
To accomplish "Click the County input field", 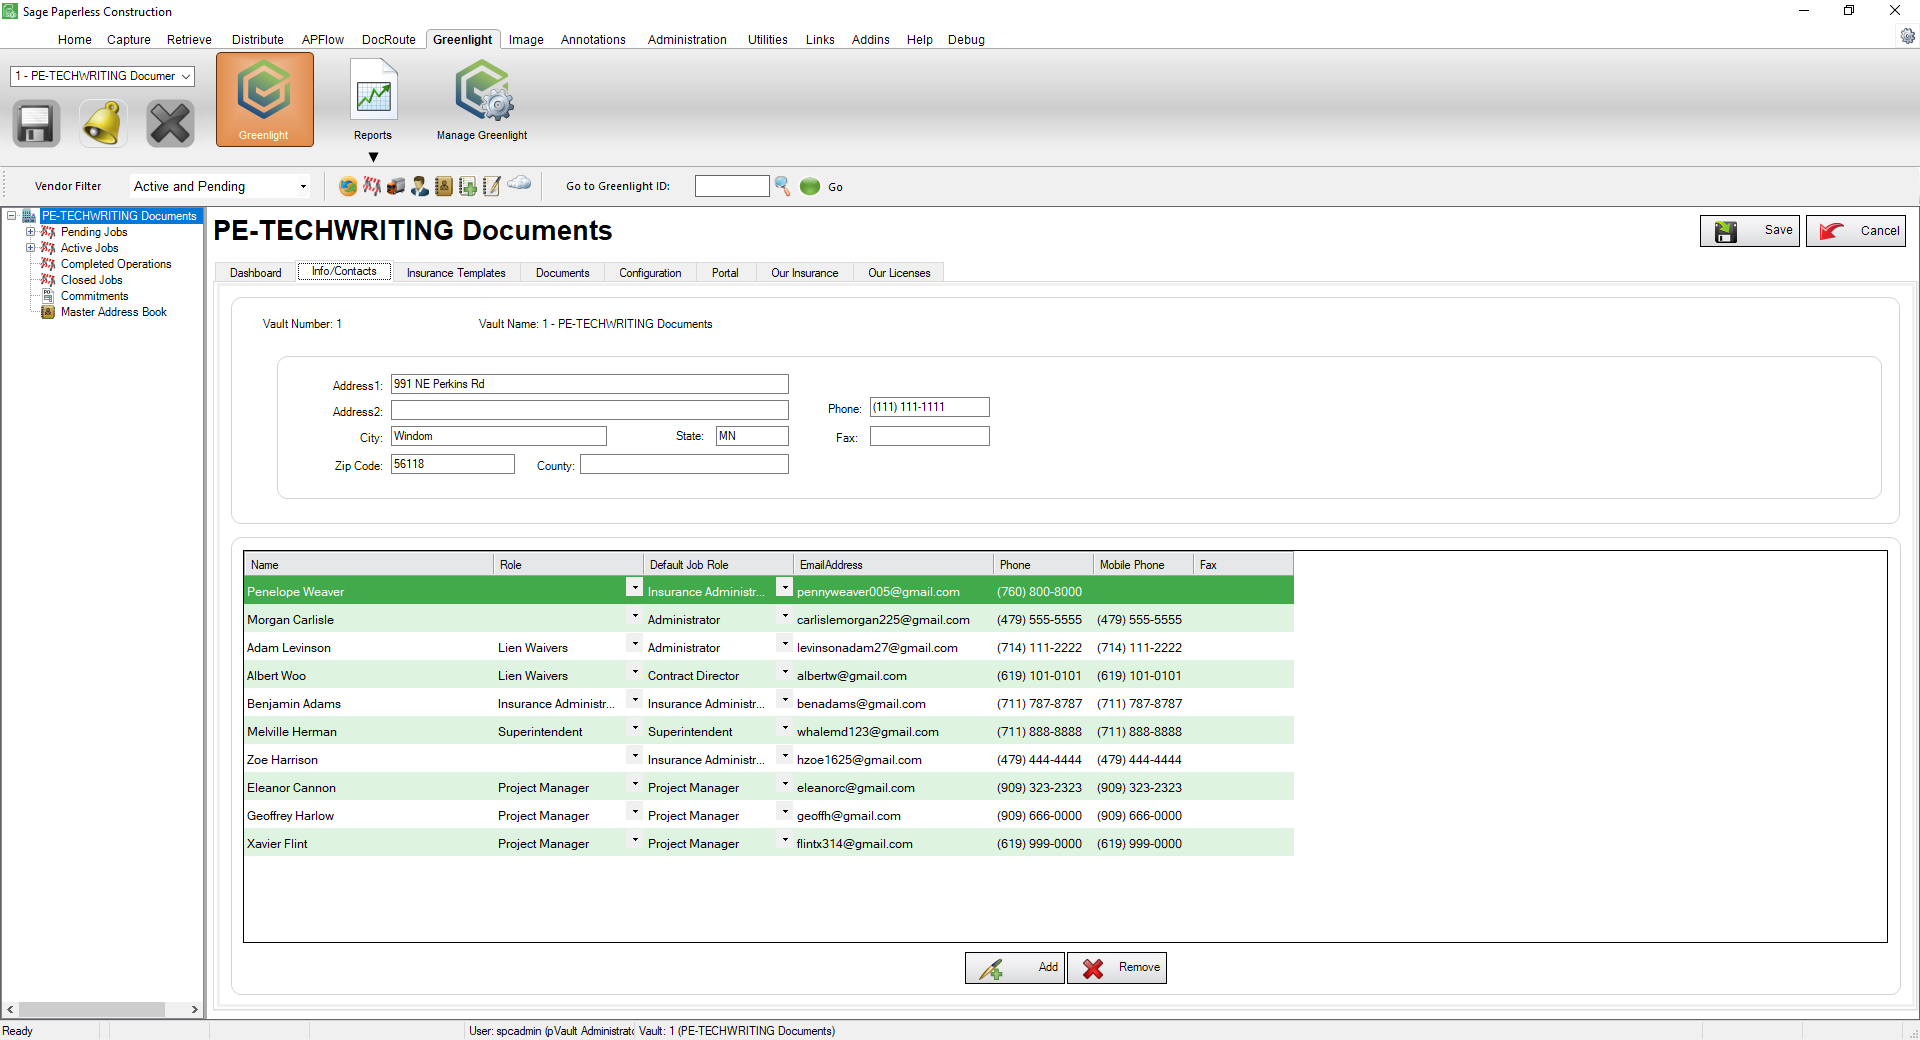I will pos(685,464).
